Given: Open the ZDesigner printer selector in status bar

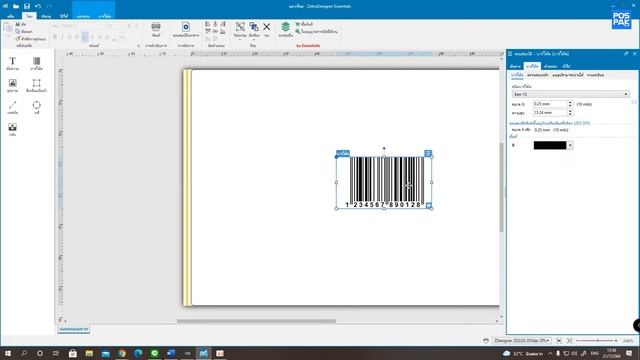Looking at the screenshot, I should pyautogui.click(x=521, y=340).
